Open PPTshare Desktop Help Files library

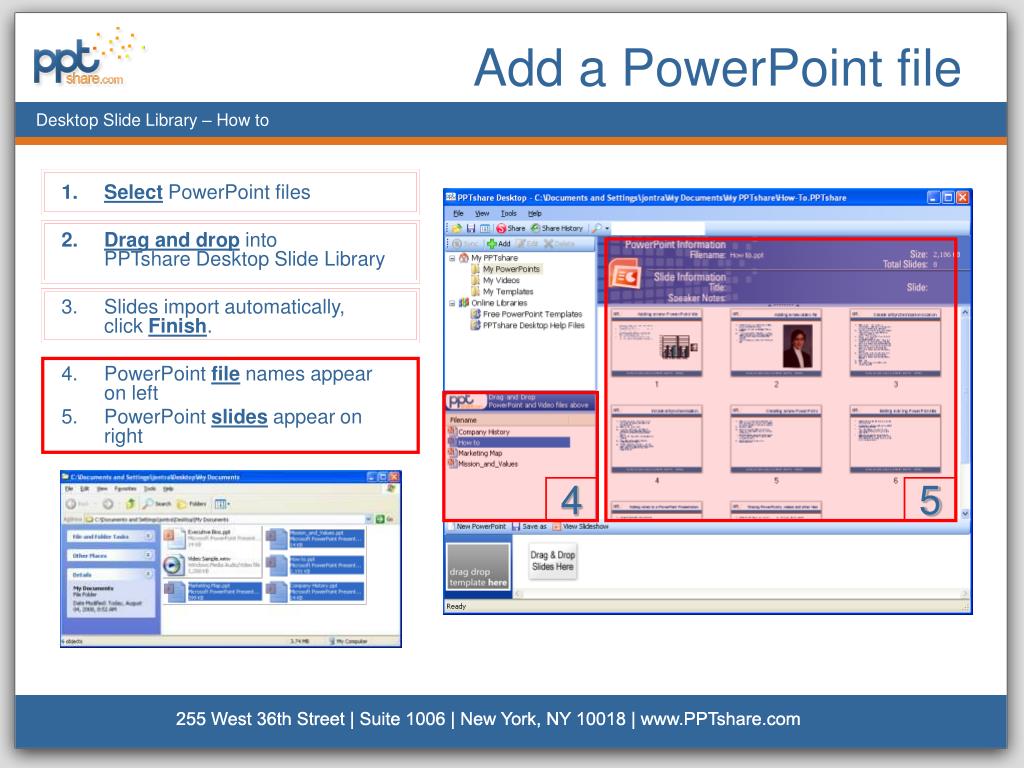click(528, 325)
